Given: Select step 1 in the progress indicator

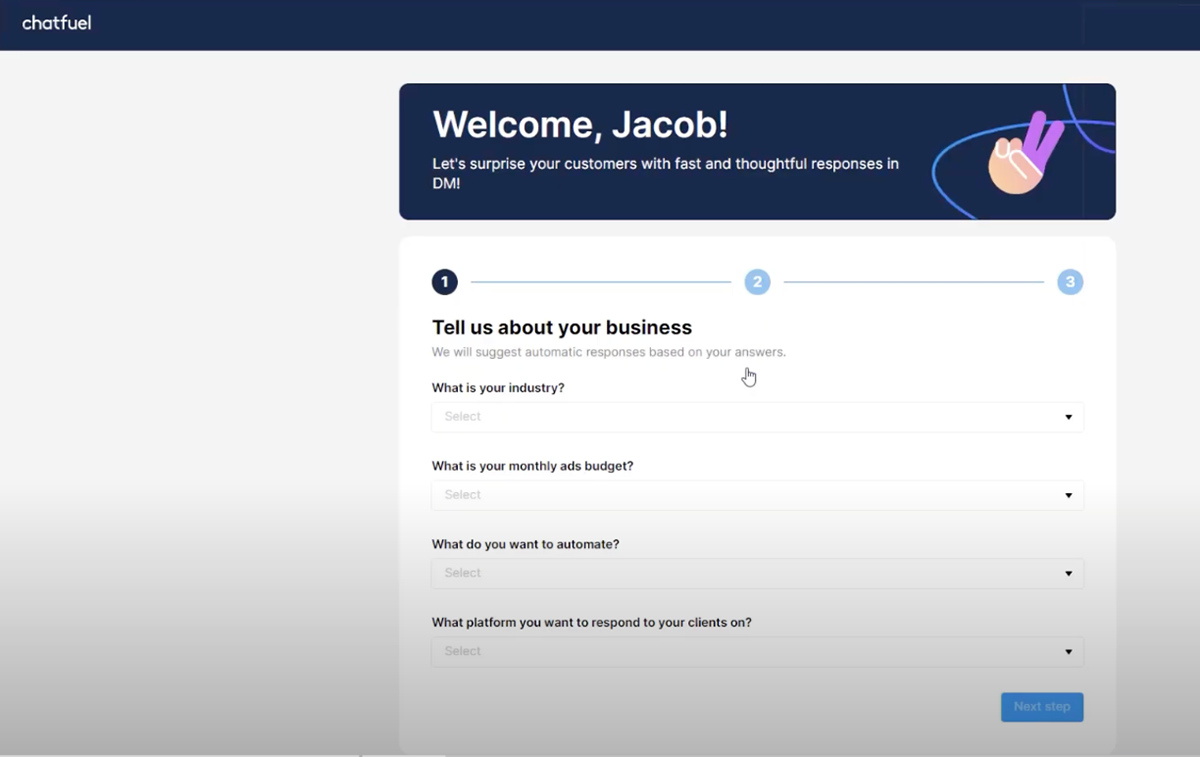Looking at the screenshot, I should tap(445, 282).
